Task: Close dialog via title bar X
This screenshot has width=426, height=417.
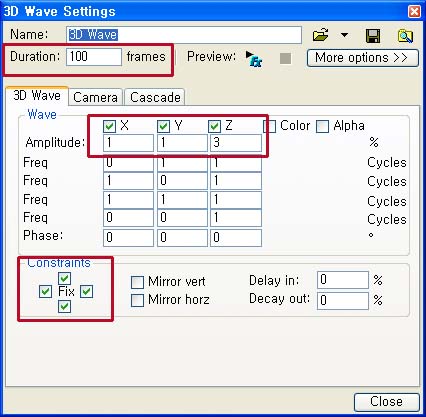Action: (414, 11)
